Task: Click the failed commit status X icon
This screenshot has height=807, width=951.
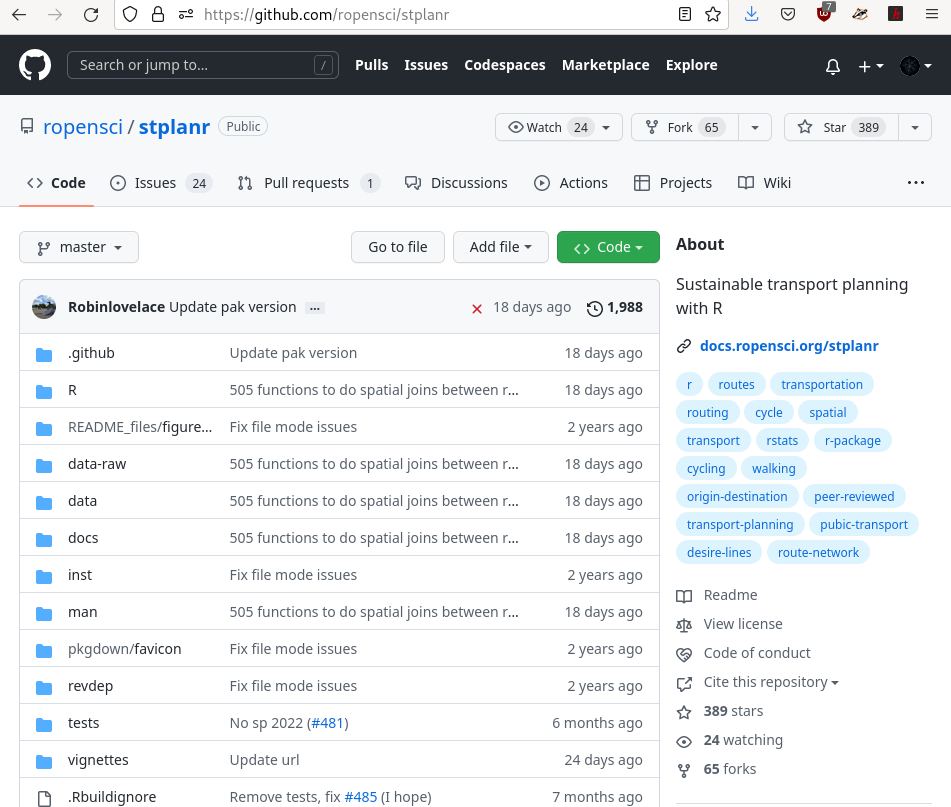Action: point(477,308)
